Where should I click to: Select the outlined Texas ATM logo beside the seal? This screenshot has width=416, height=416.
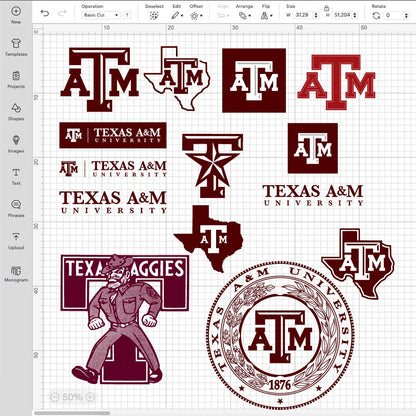(x=358, y=263)
